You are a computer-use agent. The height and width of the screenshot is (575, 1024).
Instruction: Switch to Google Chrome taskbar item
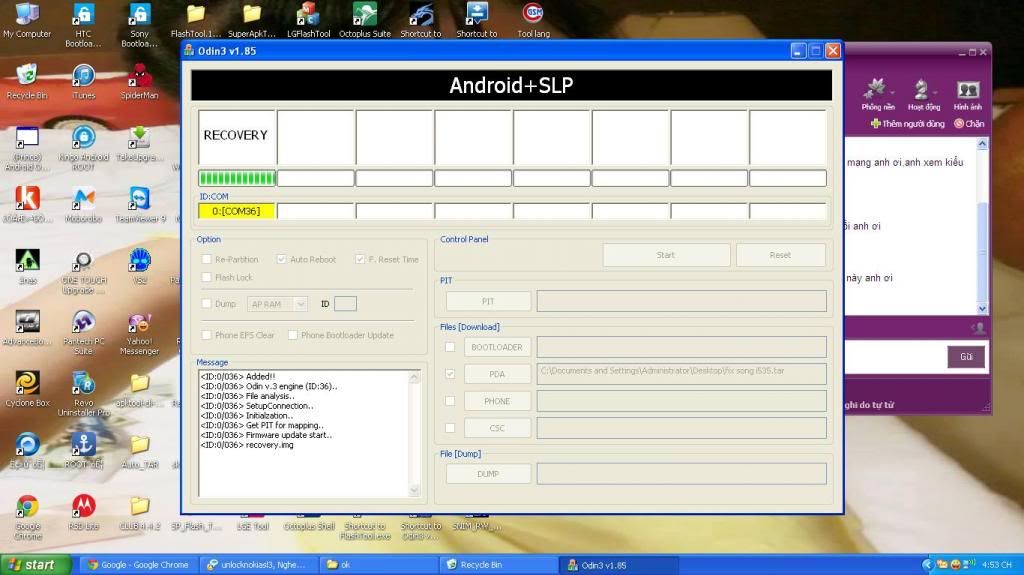138,565
